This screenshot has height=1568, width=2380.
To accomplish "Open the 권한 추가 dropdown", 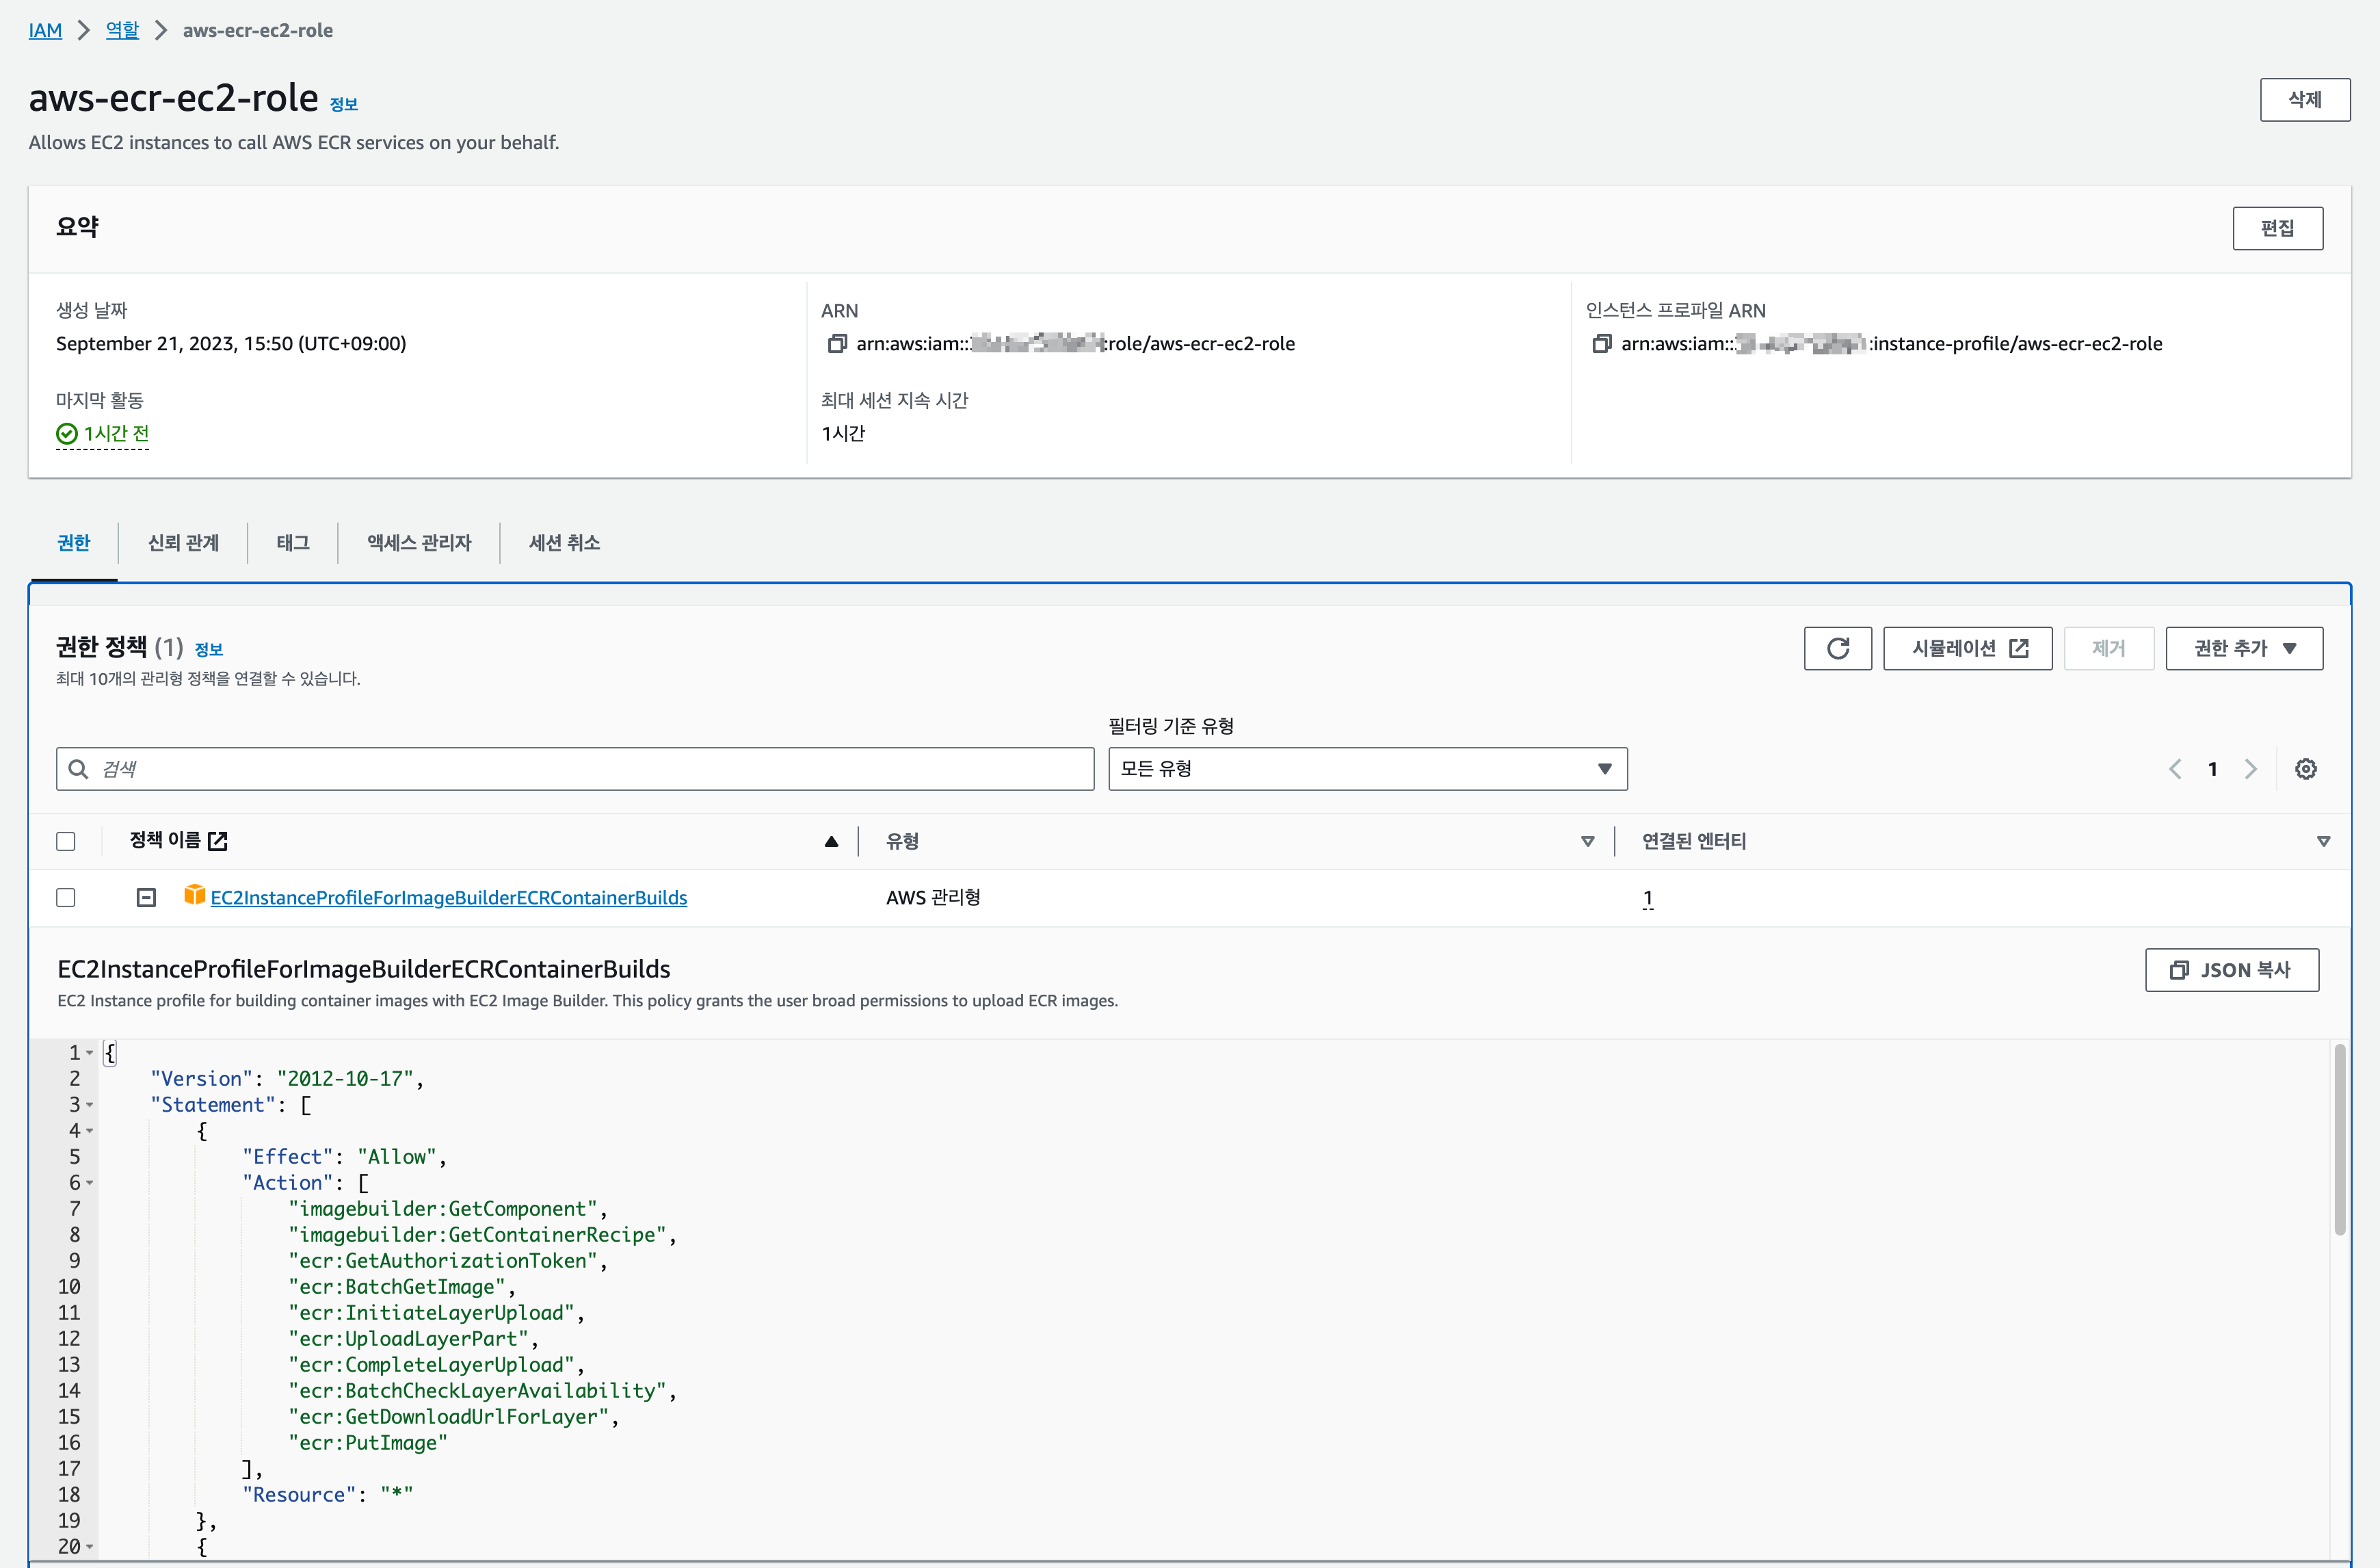I will [x=2243, y=649].
